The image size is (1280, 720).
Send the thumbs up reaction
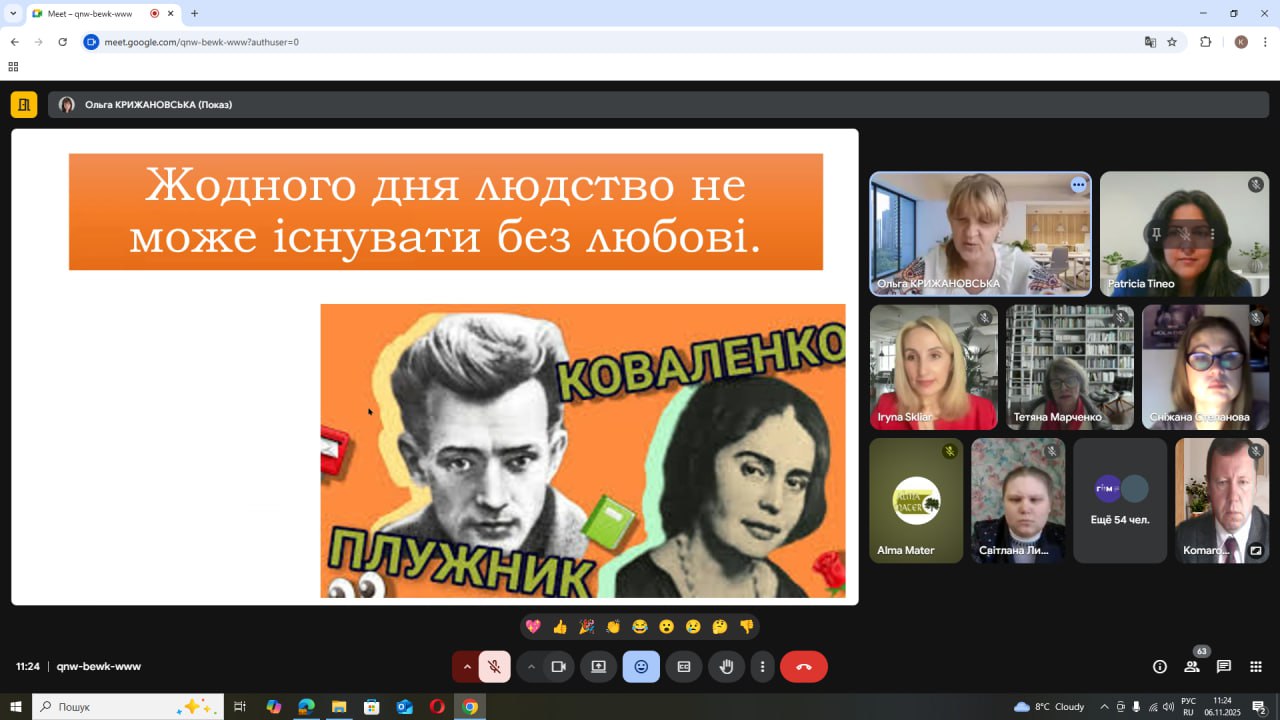point(560,627)
